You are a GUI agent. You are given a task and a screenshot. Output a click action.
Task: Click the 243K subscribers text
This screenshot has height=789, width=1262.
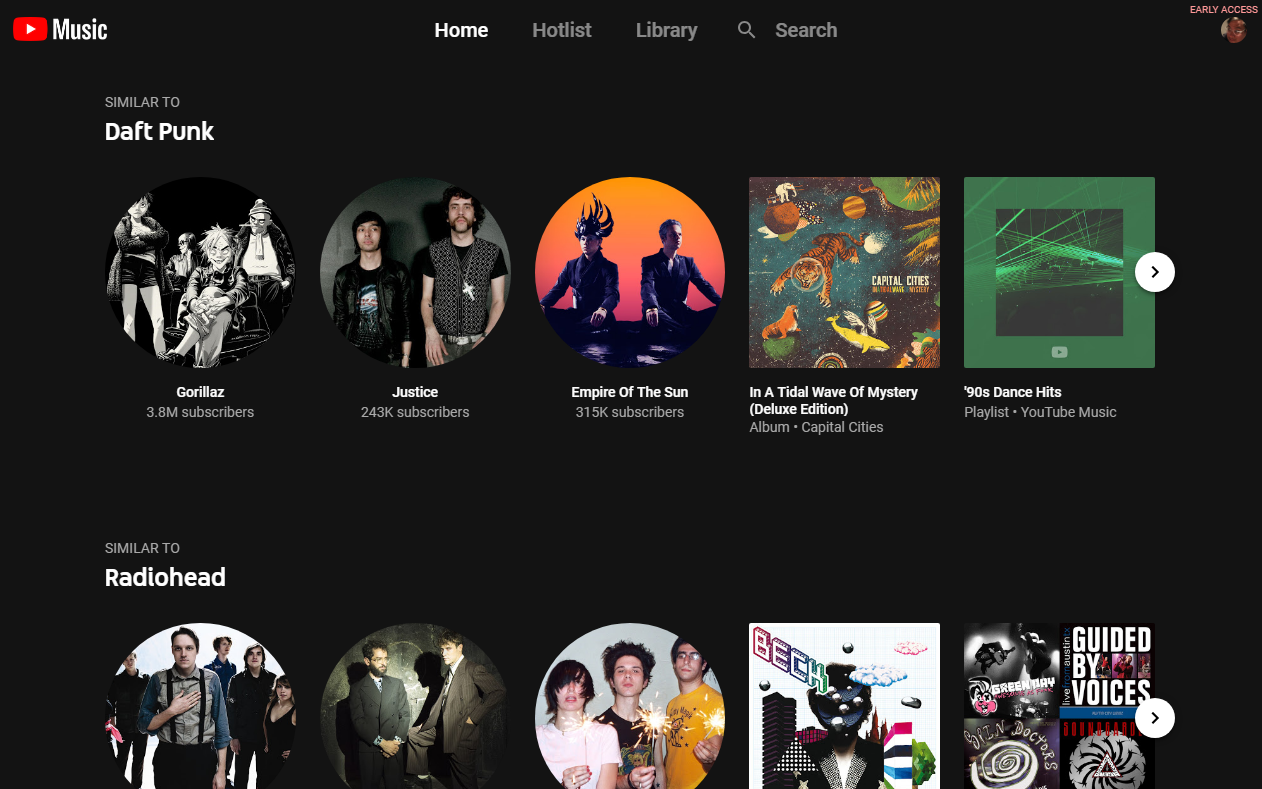(x=415, y=412)
